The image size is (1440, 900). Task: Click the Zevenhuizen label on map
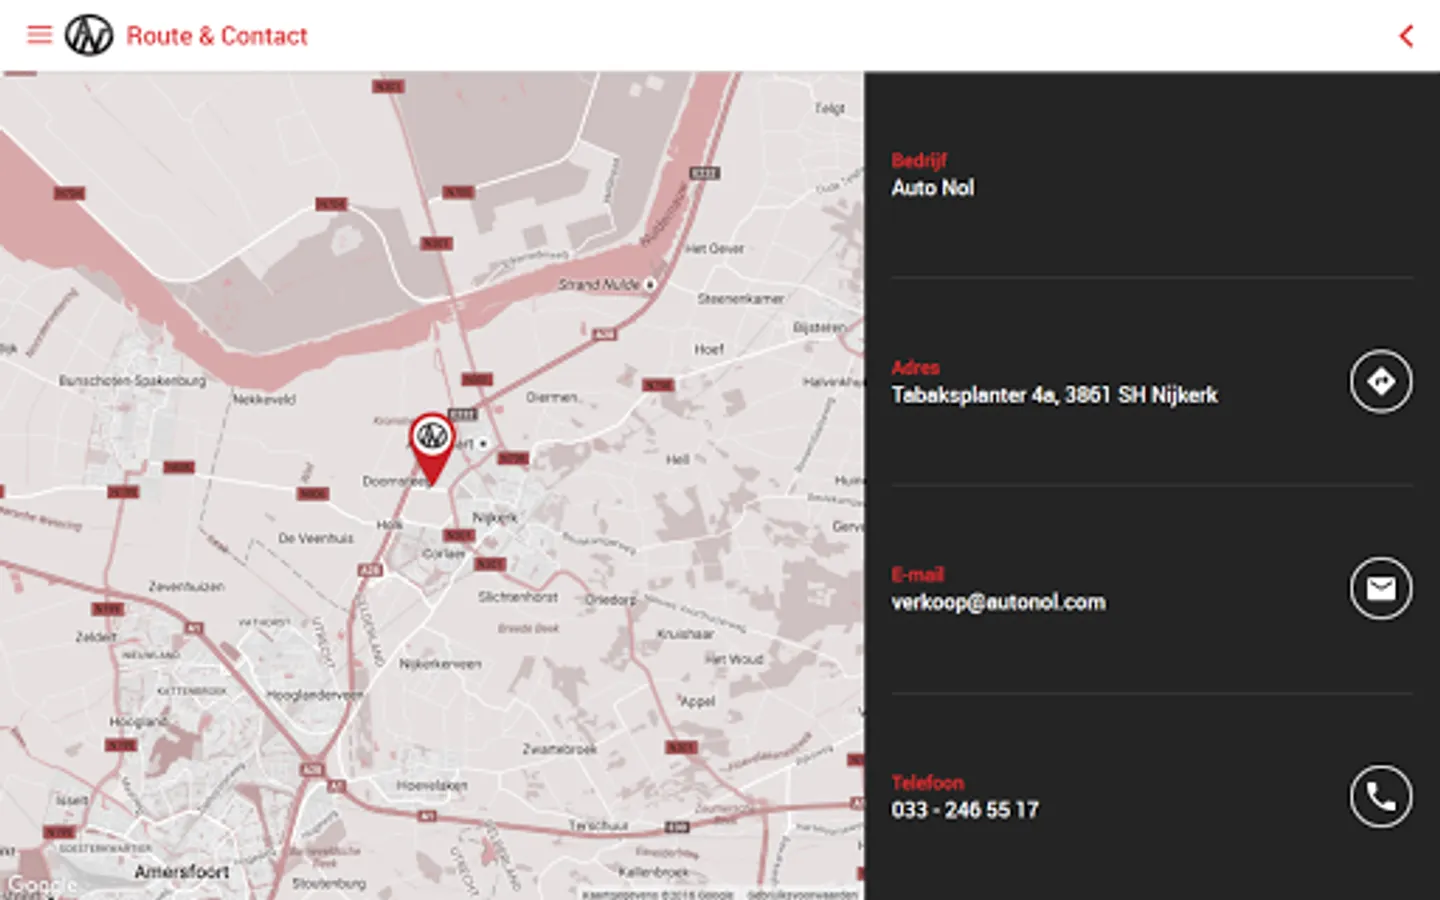click(186, 586)
